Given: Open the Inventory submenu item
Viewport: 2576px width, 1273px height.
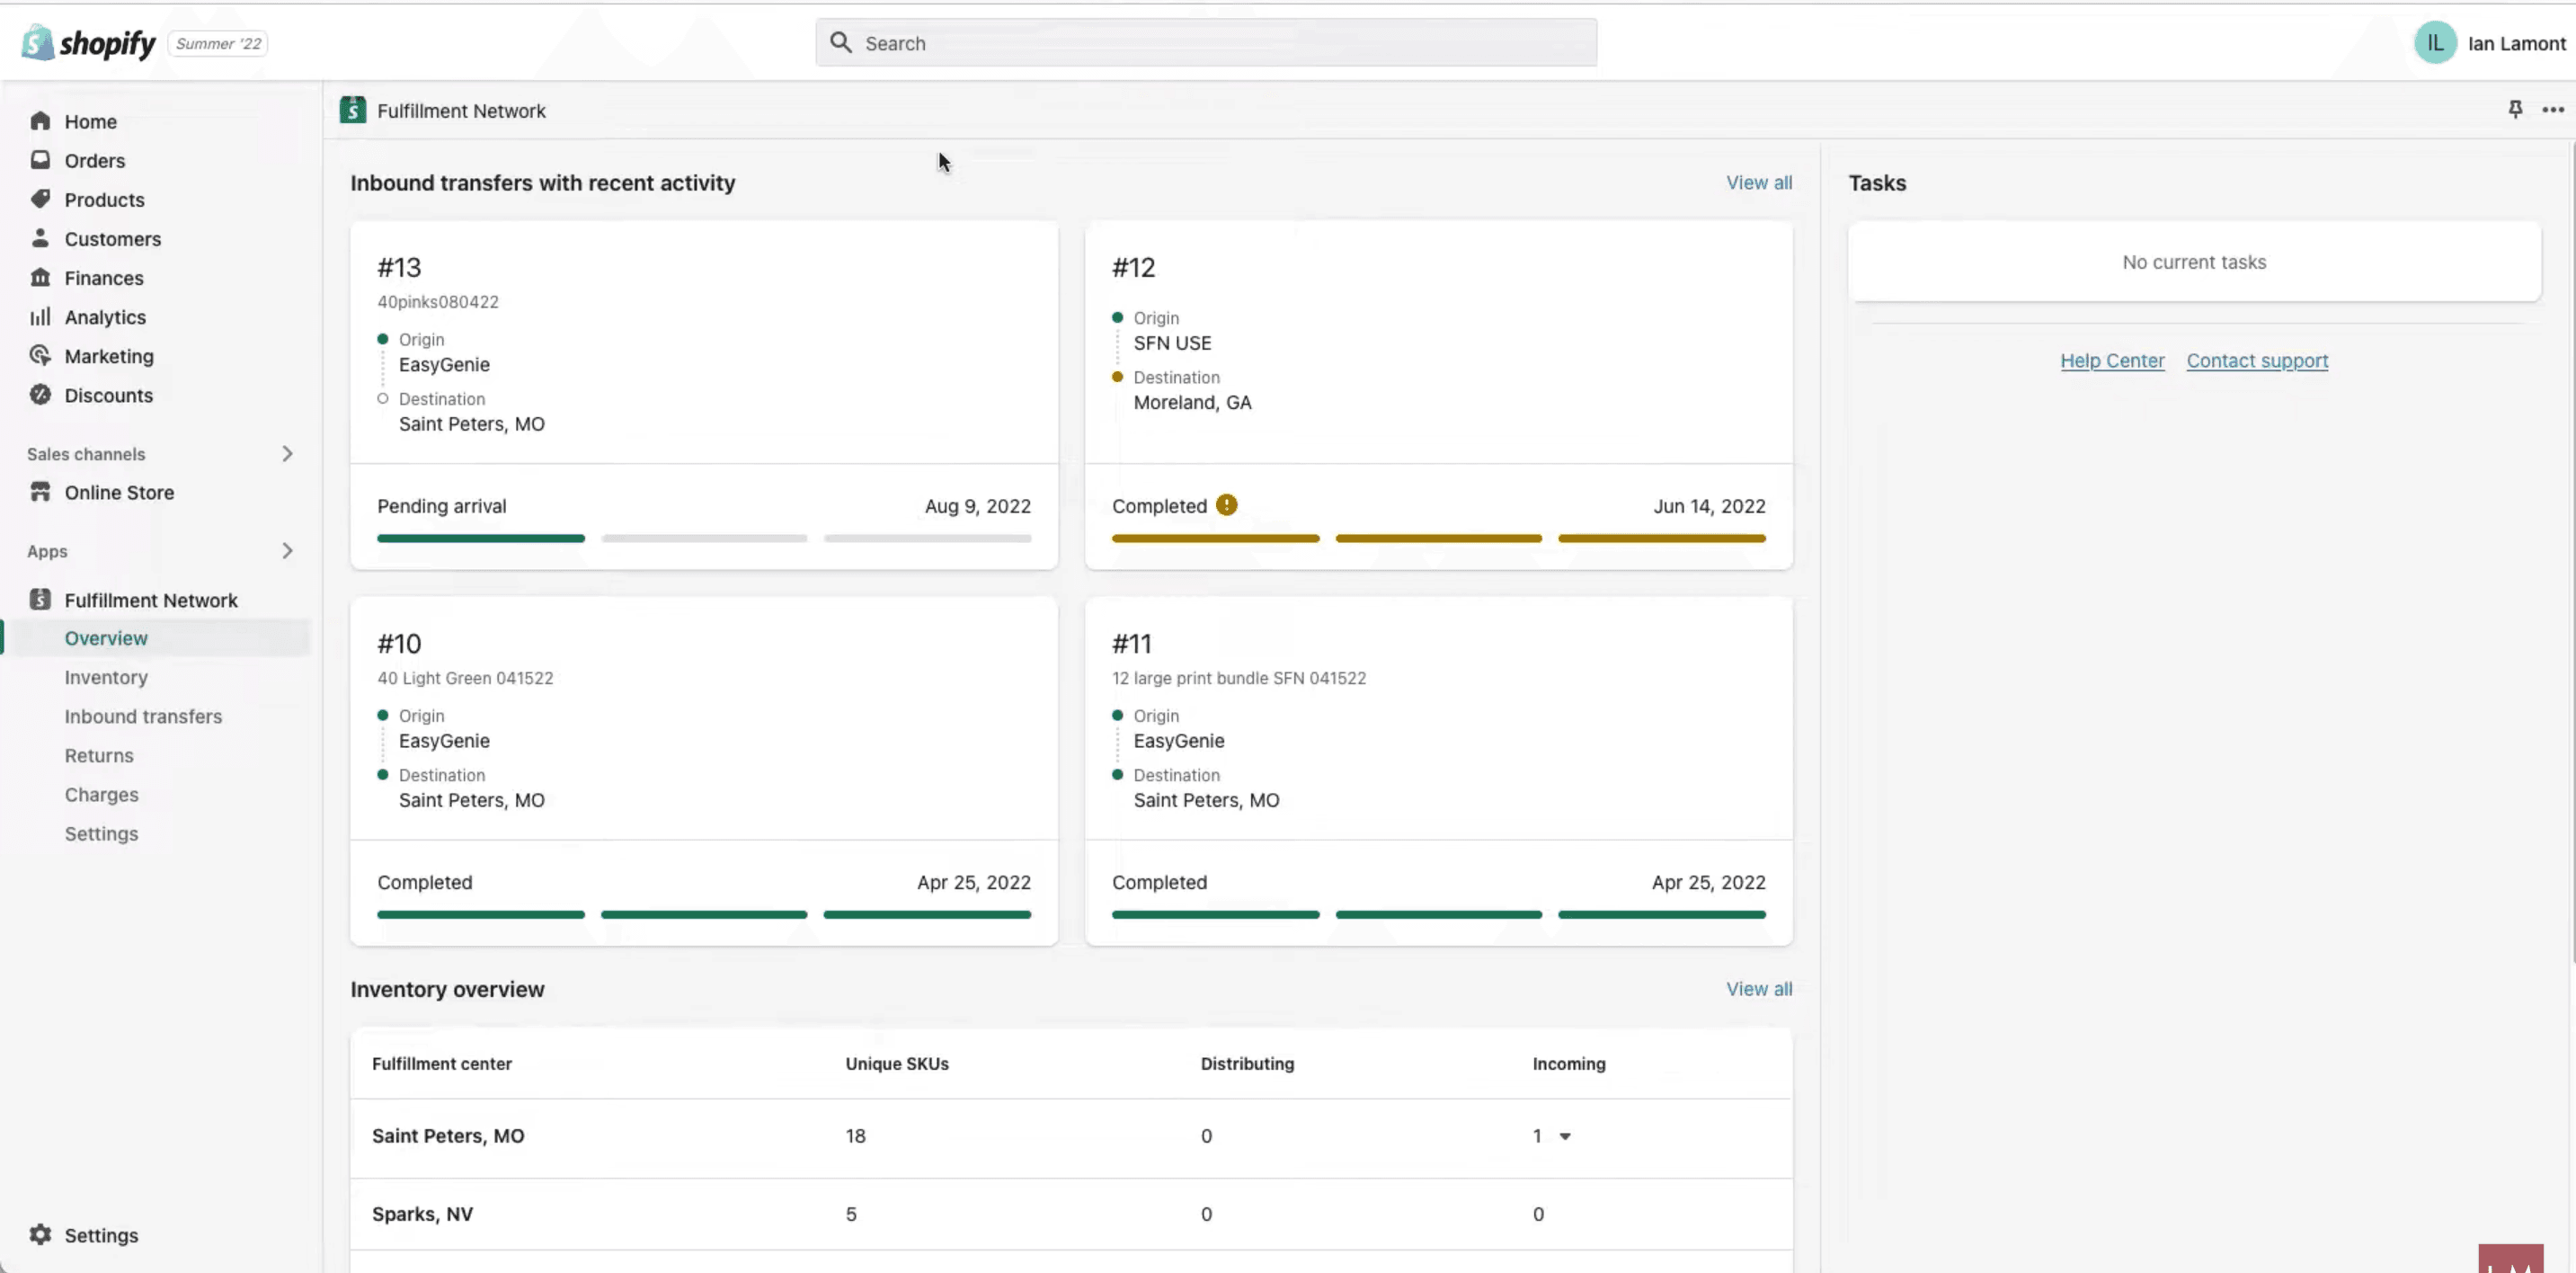Looking at the screenshot, I should pyautogui.click(x=106, y=677).
